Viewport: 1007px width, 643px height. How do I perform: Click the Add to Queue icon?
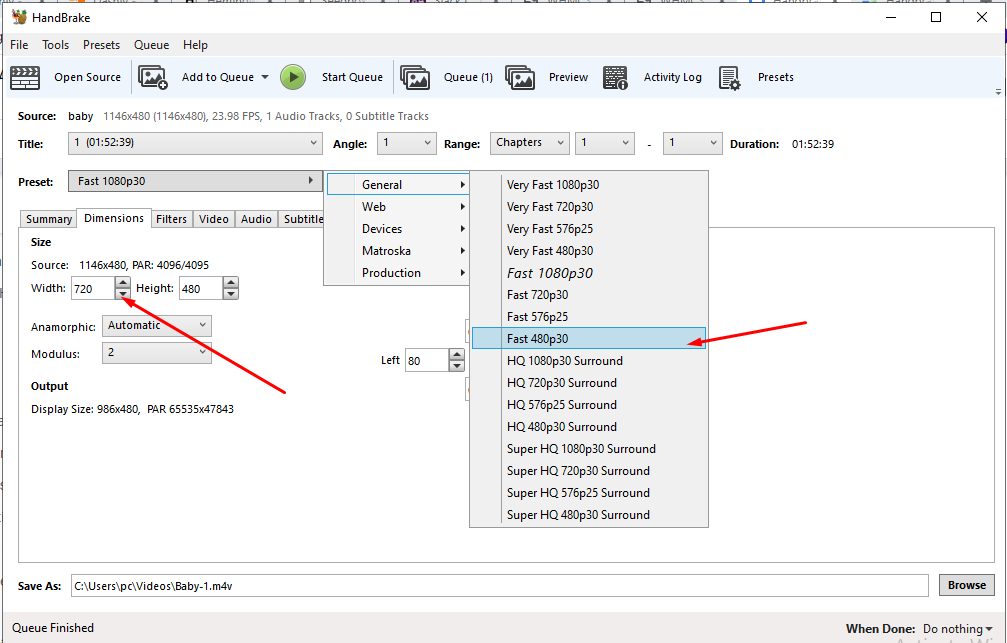(153, 78)
